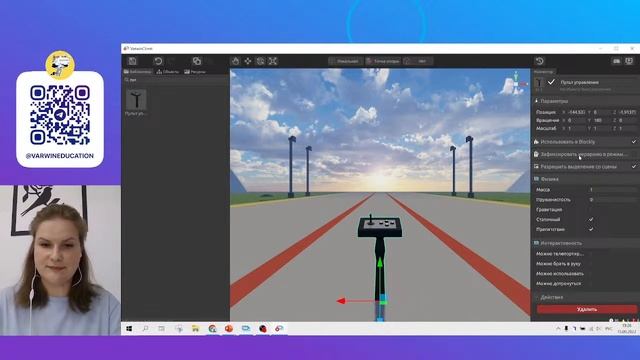640x360 pixels.
Task: Click the Позиция X value field
Action: tap(577, 112)
